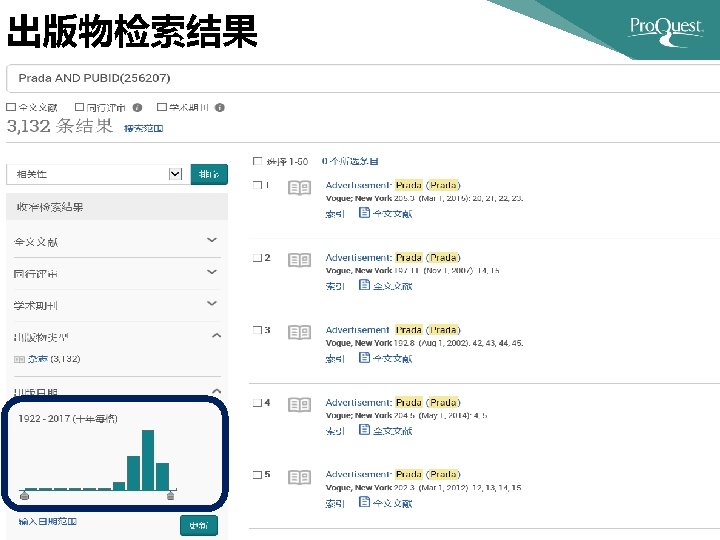This screenshot has width=720, height=540.
Task: Click the info icon beside 学术期刊 checkbox
Action: pyautogui.click(x=219, y=107)
